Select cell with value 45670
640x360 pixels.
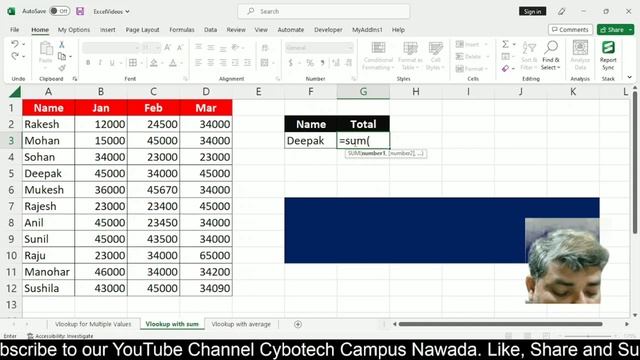coord(153,190)
